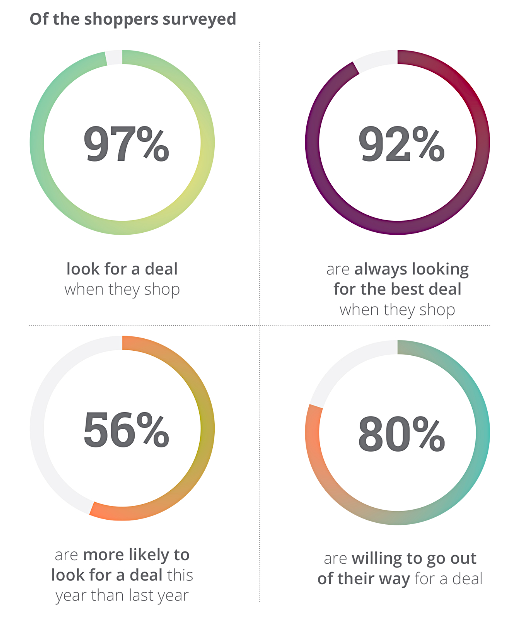Screen dimensions: 510x623
Task: Click the 'are always looking' caption line
Action: click(x=397, y=270)
